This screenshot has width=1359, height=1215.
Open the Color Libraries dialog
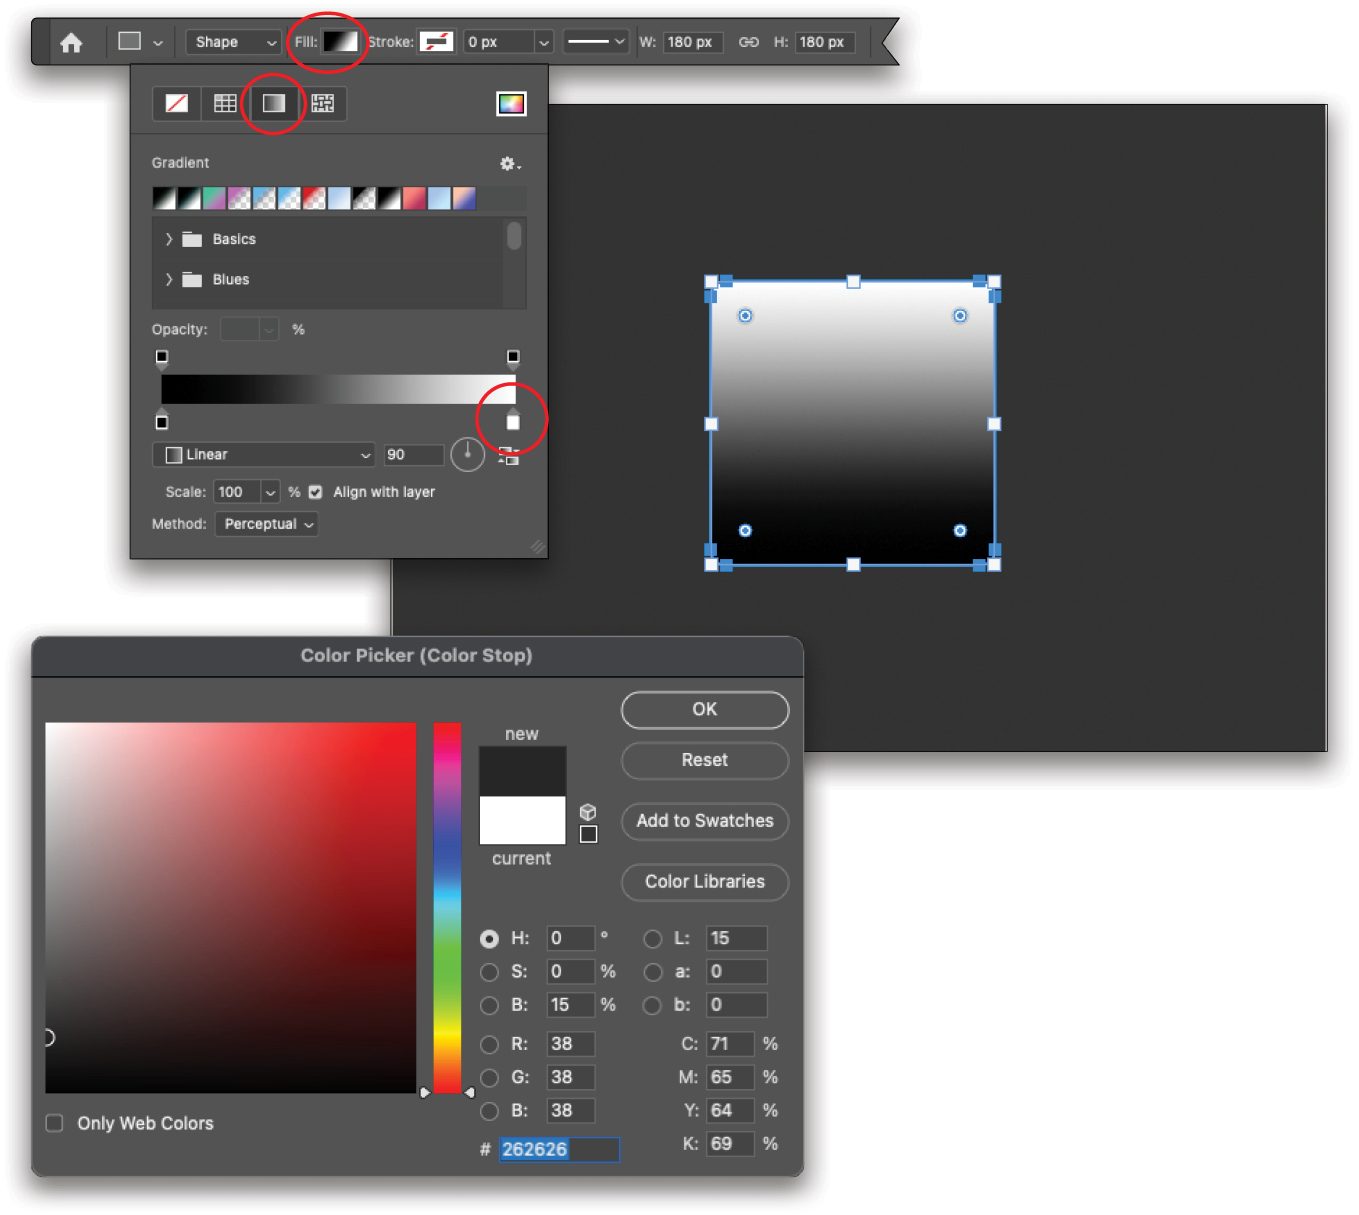[704, 882]
